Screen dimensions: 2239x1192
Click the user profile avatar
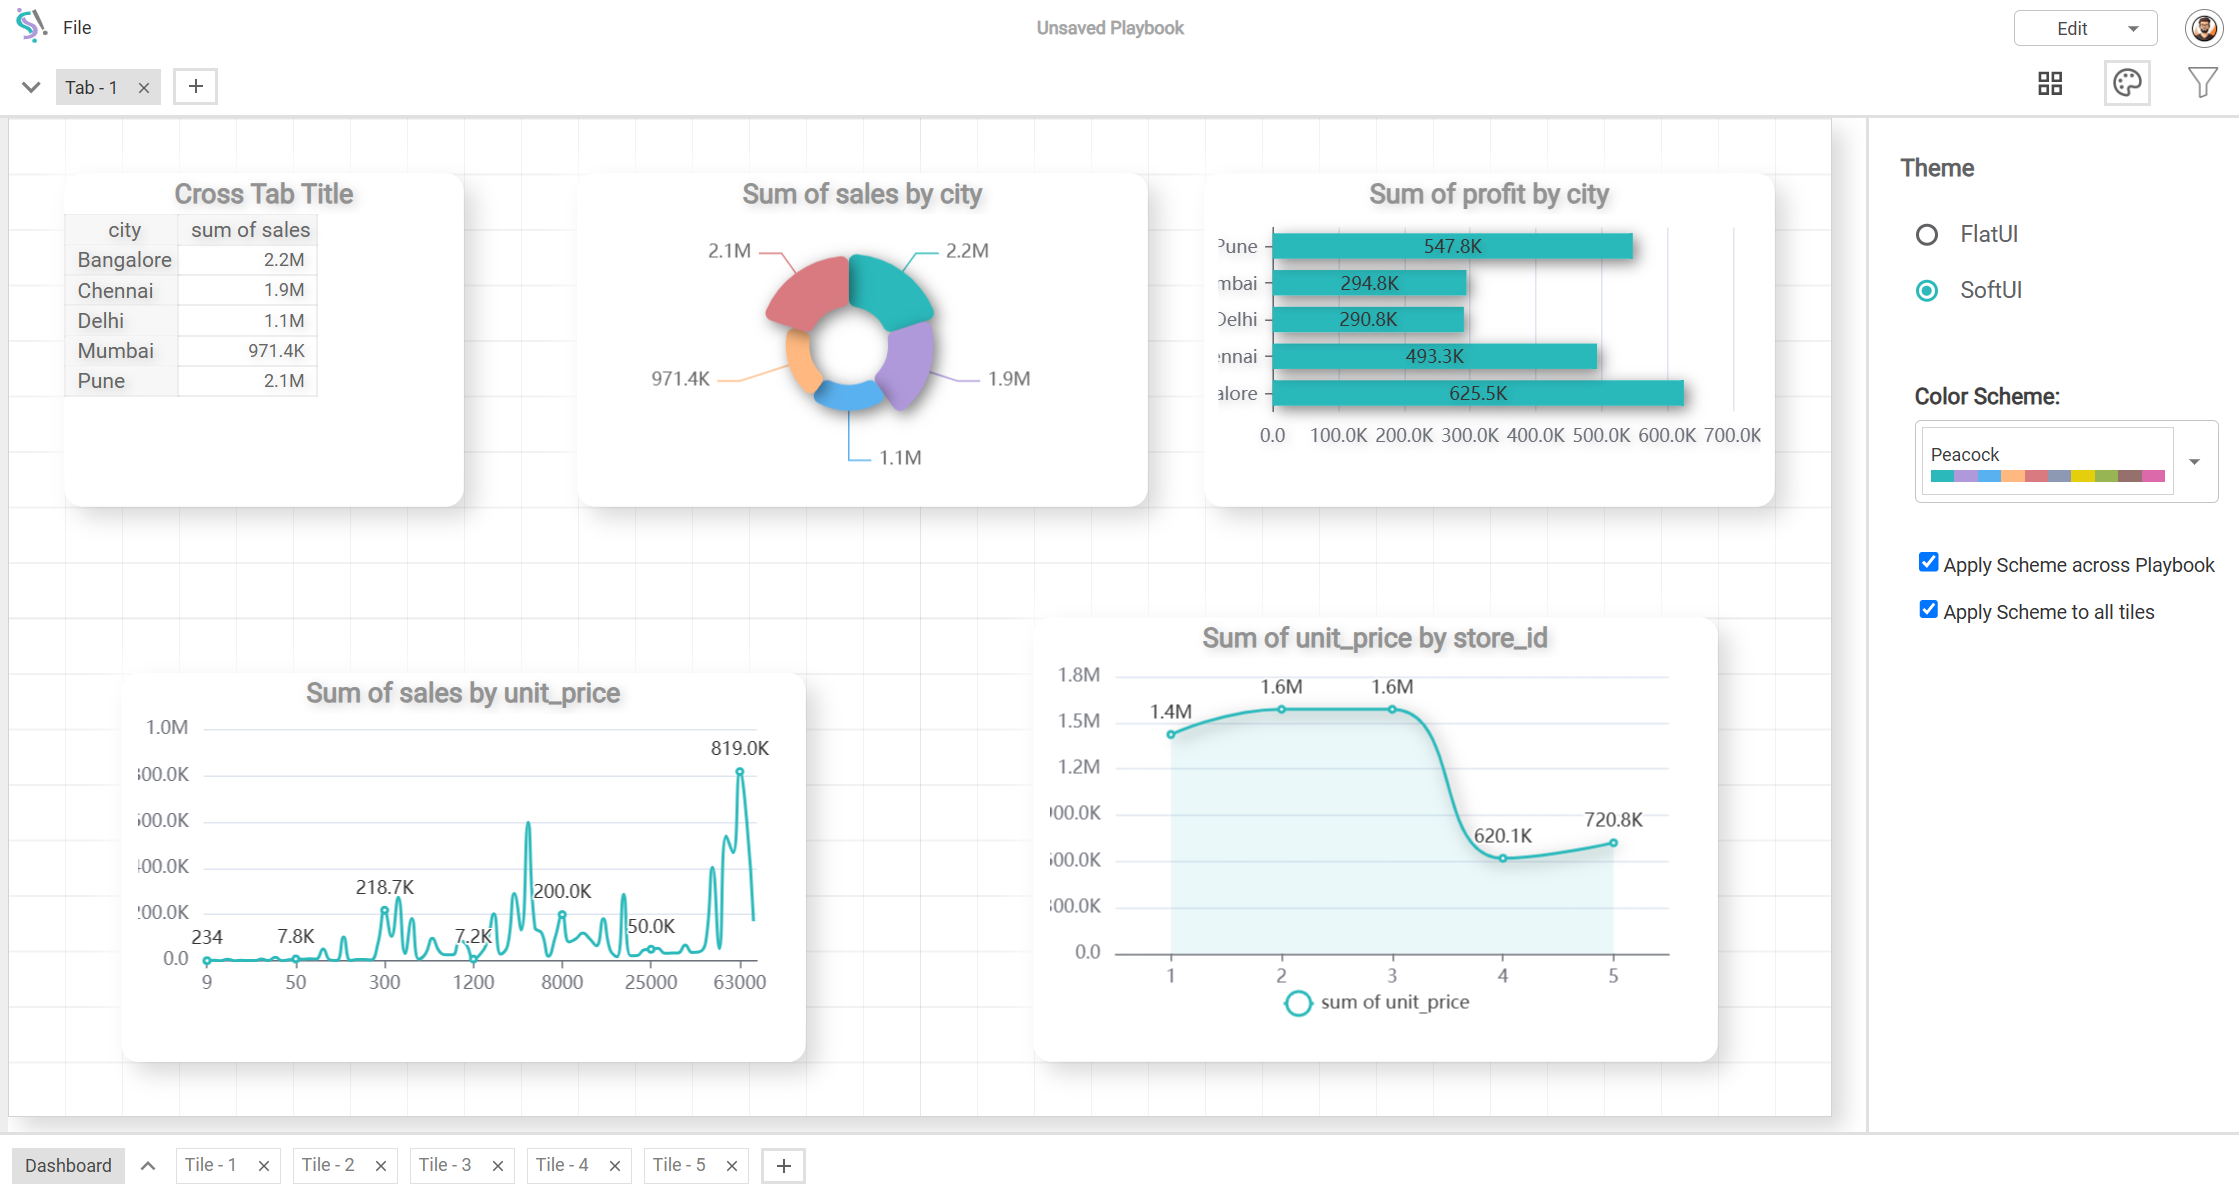[2204, 28]
